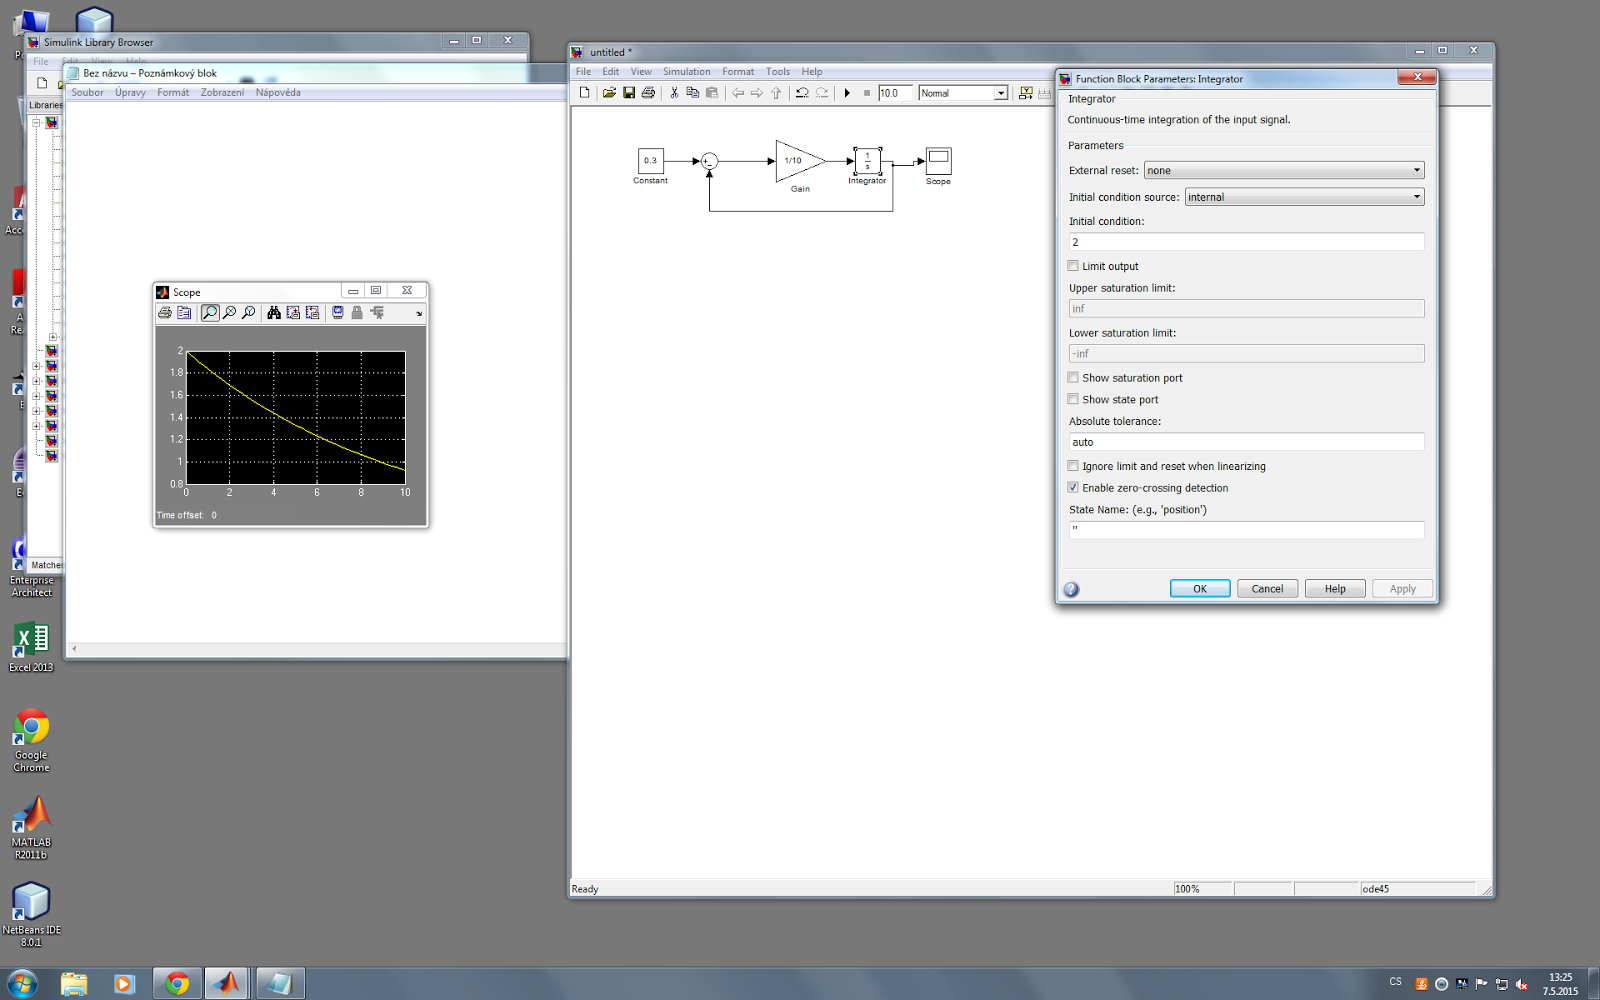Viewport: 1600px width, 1000px height.
Task: Select the Gain block 1/10
Action: [798, 161]
